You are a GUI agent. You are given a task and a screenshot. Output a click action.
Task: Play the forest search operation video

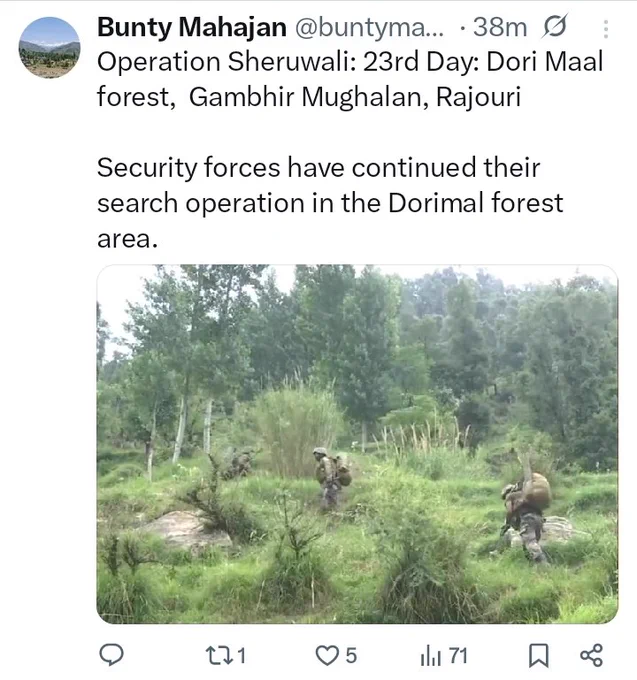(x=357, y=444)
